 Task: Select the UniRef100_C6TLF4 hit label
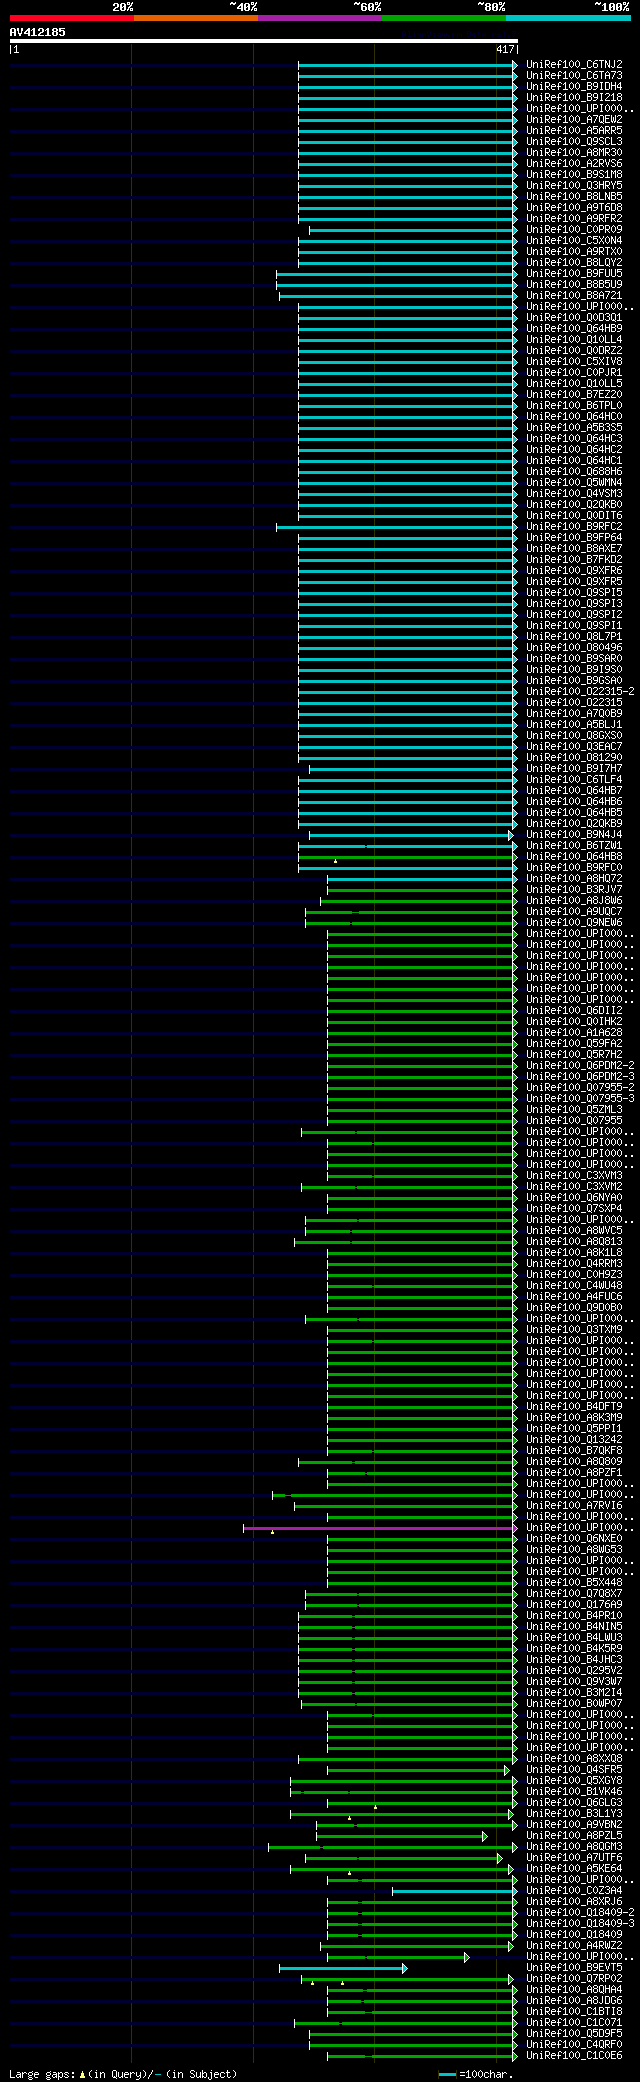tap(574, 780)
